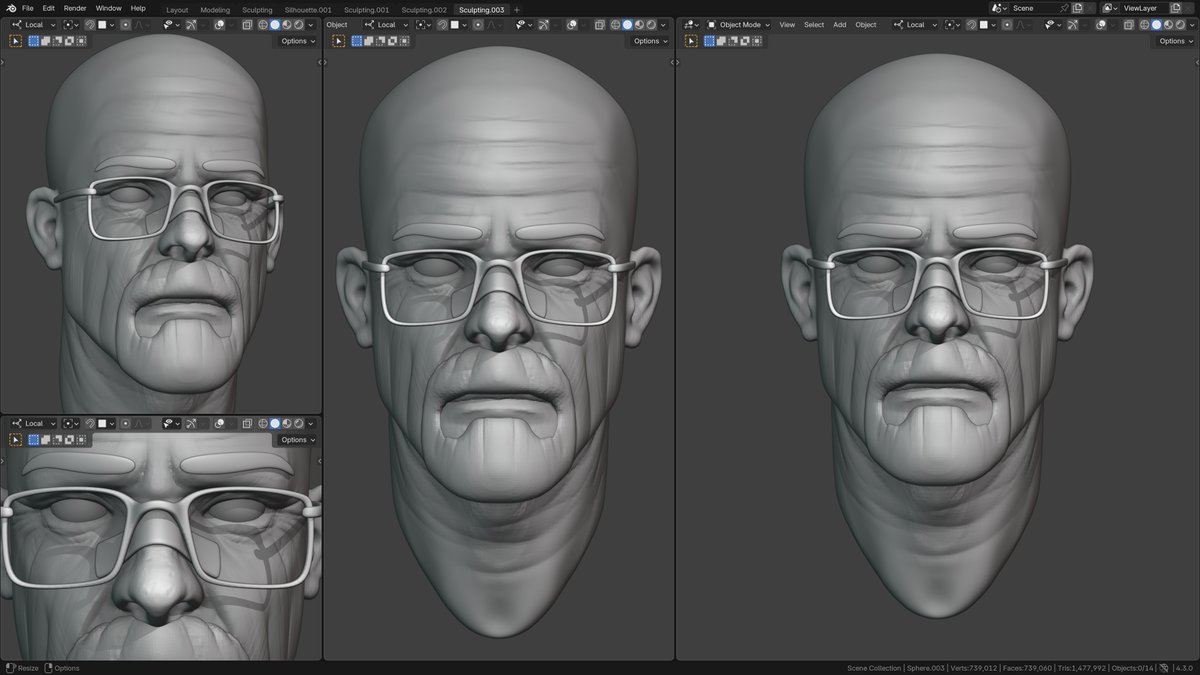Toggle snapping magnet in right viewport

coord(972,25)
